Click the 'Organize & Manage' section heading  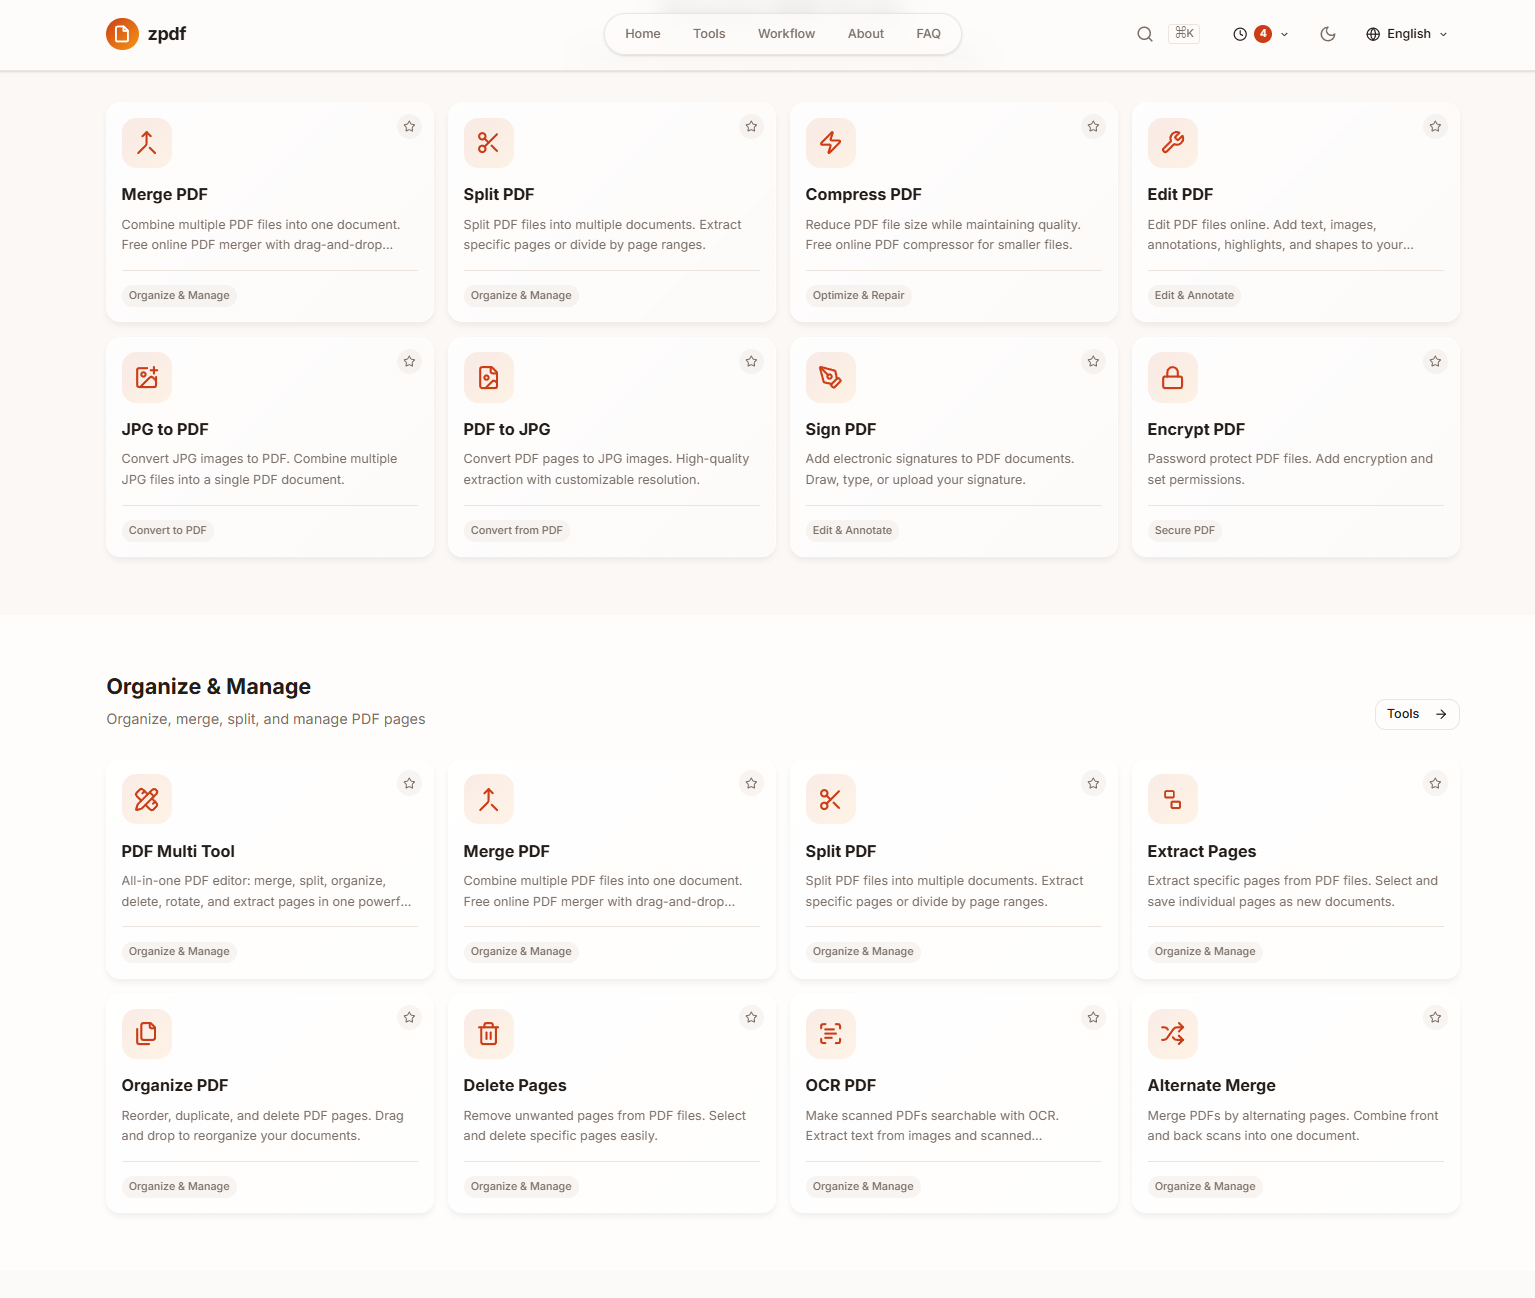(209, 687)
